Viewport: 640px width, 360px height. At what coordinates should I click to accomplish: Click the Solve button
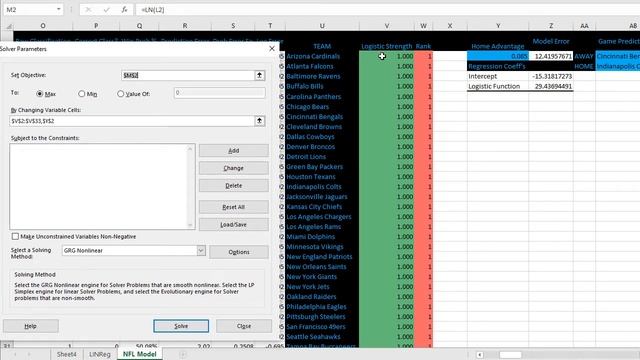coord(181,326)
